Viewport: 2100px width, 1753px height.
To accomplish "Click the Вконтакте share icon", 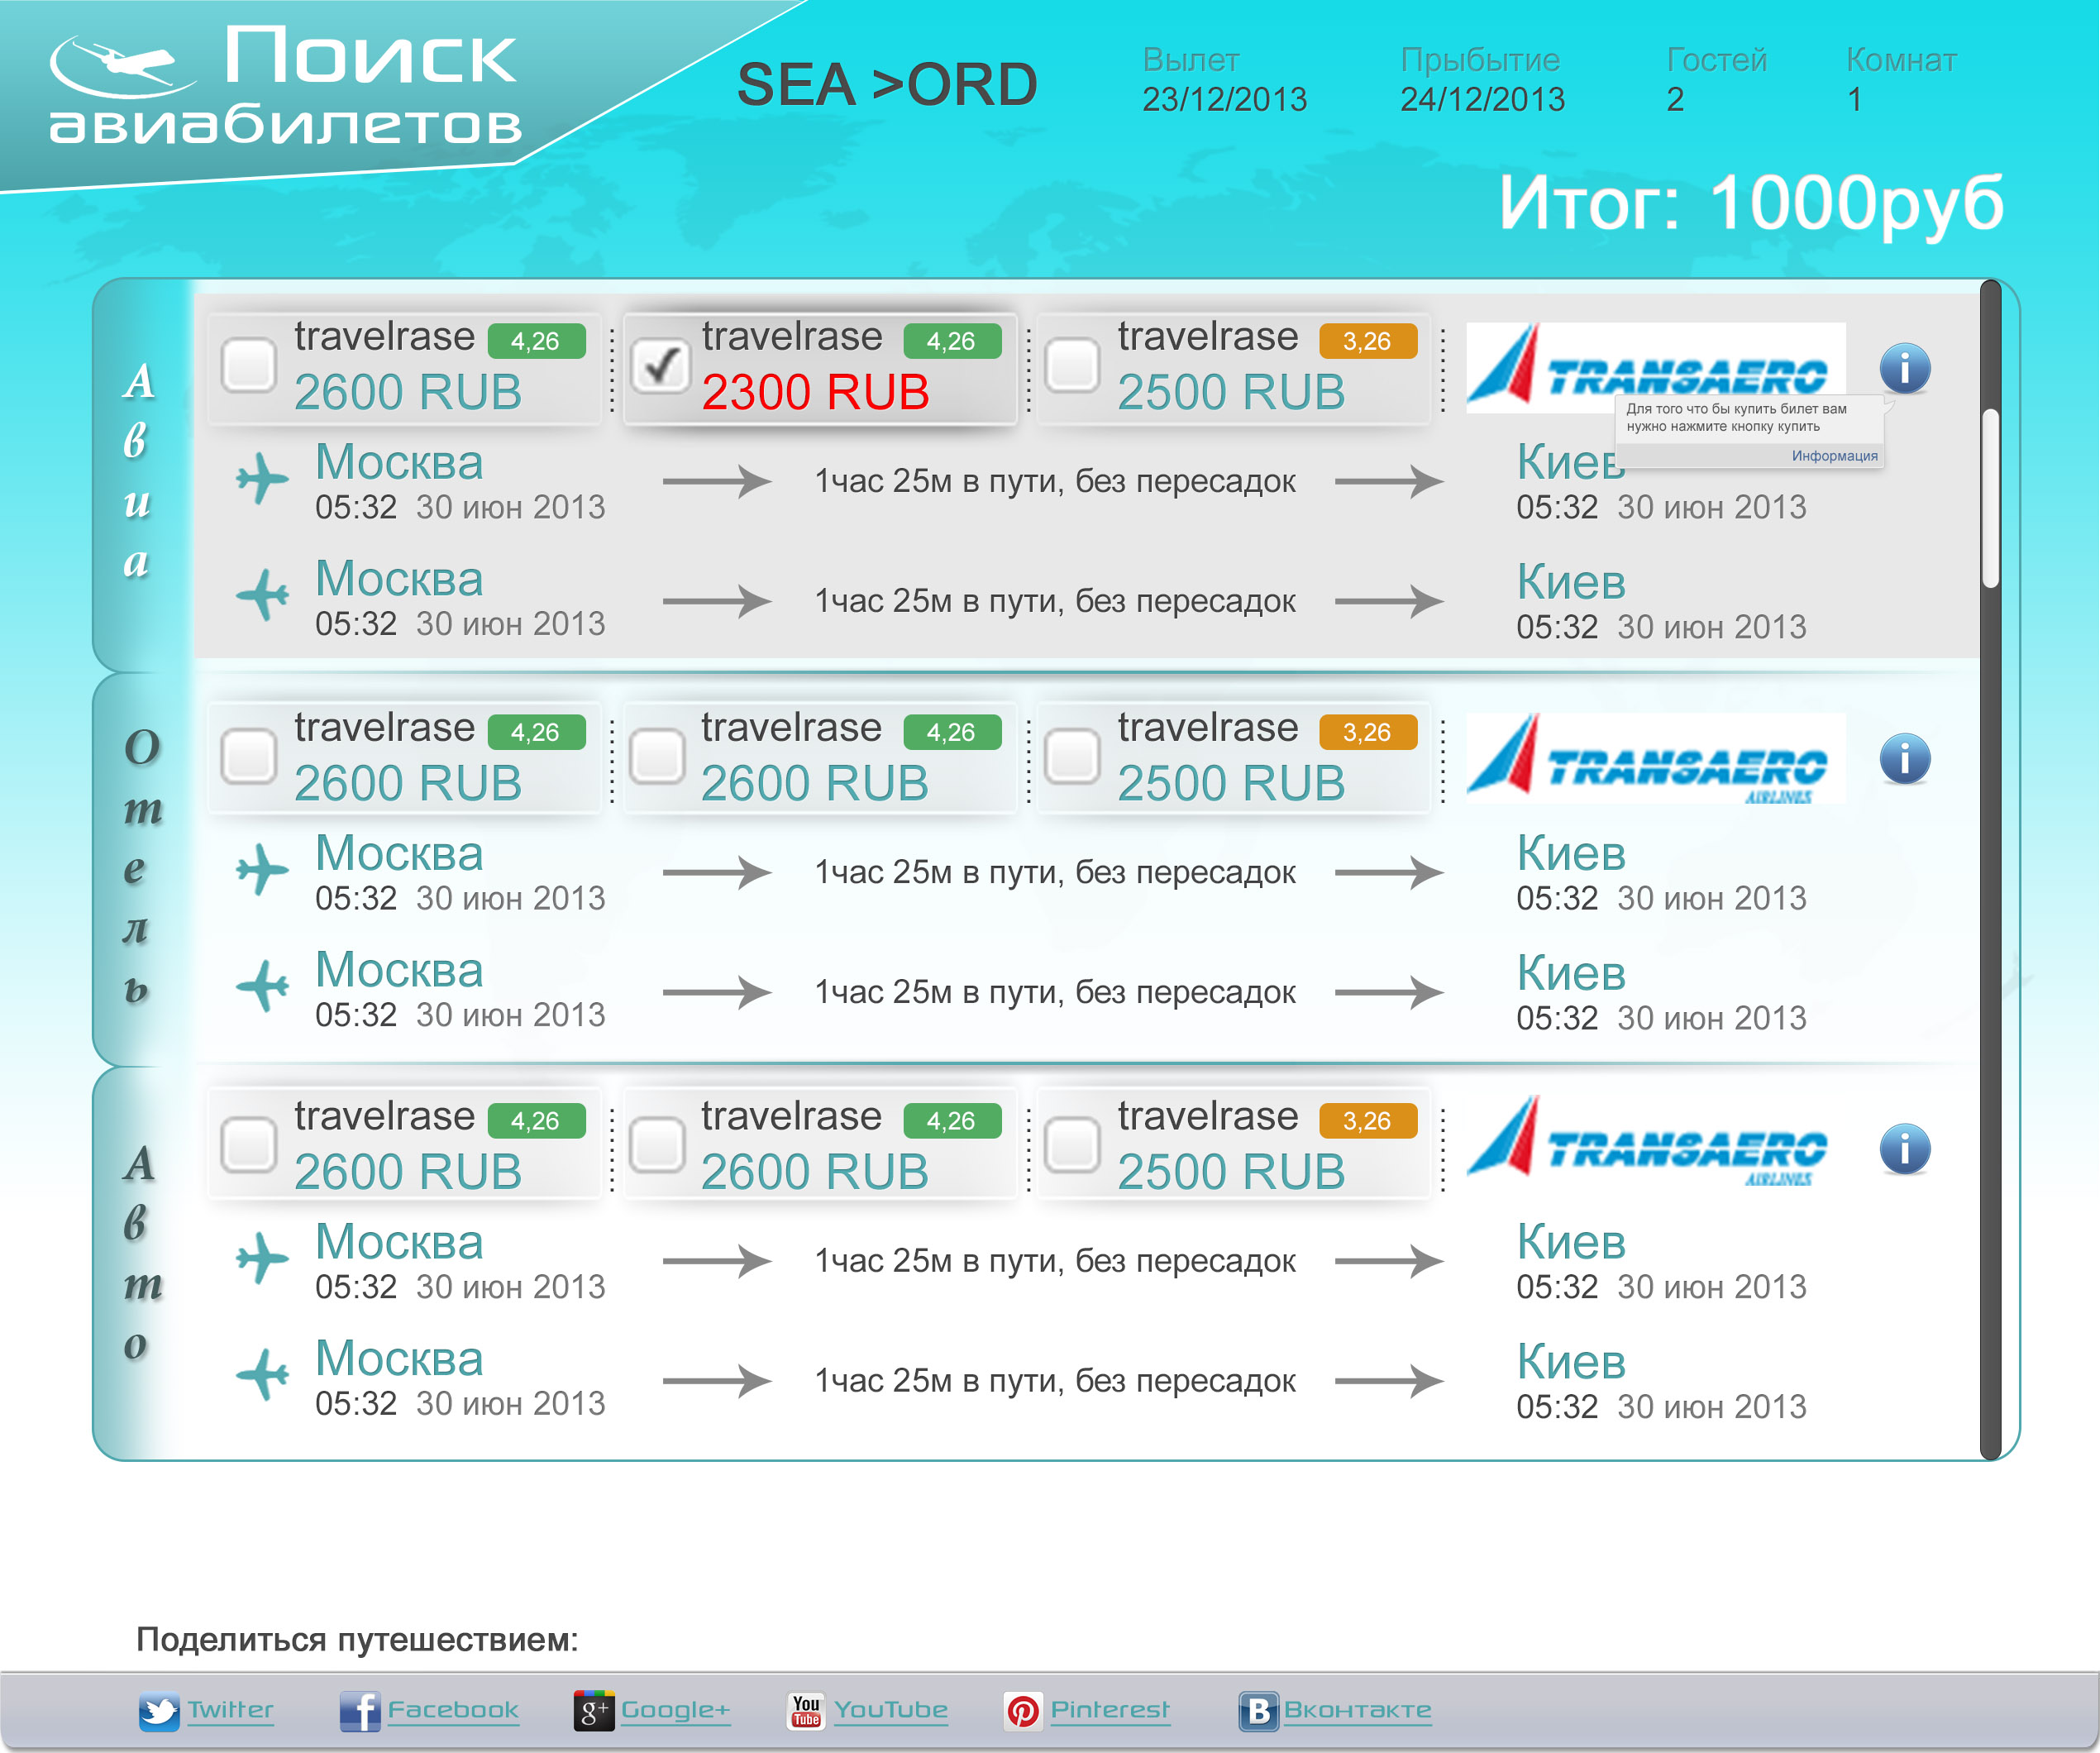I will [1258, 1711].
